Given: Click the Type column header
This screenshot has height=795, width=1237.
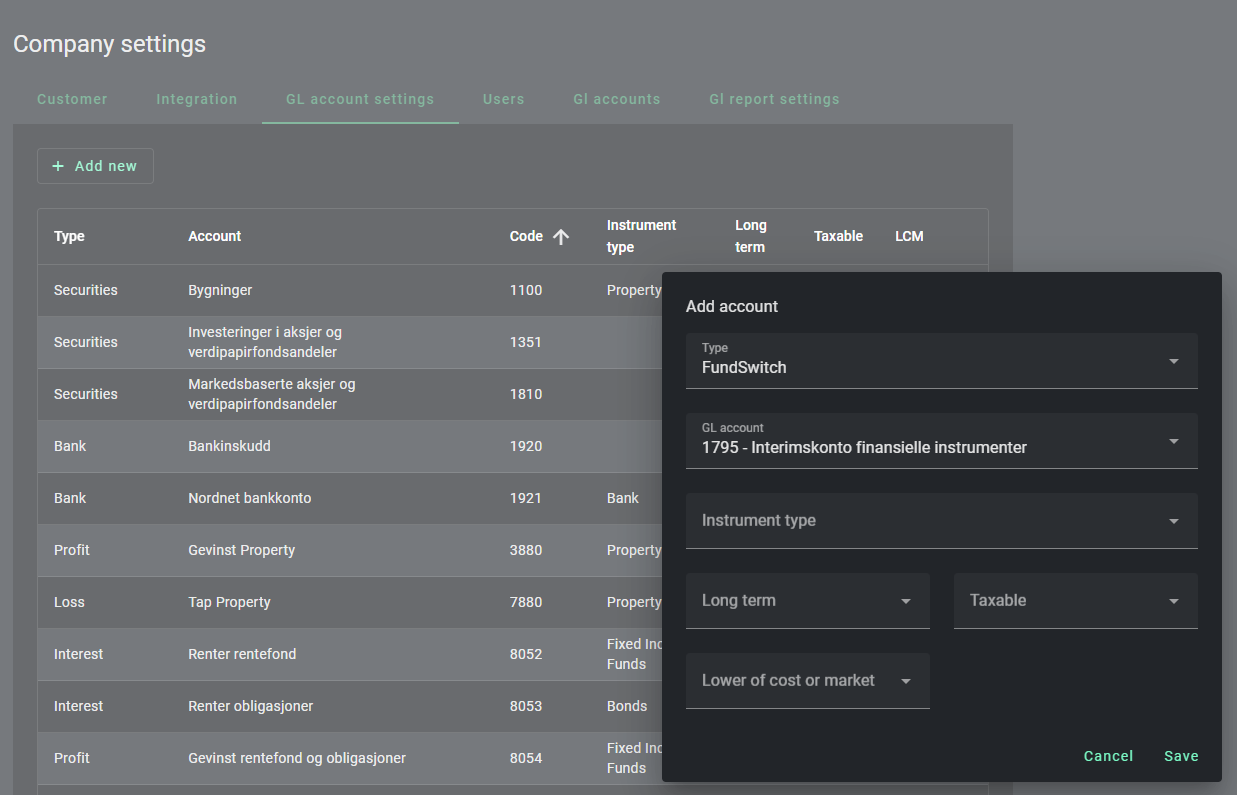Looking at the screenshot, I should pos(69,237).
